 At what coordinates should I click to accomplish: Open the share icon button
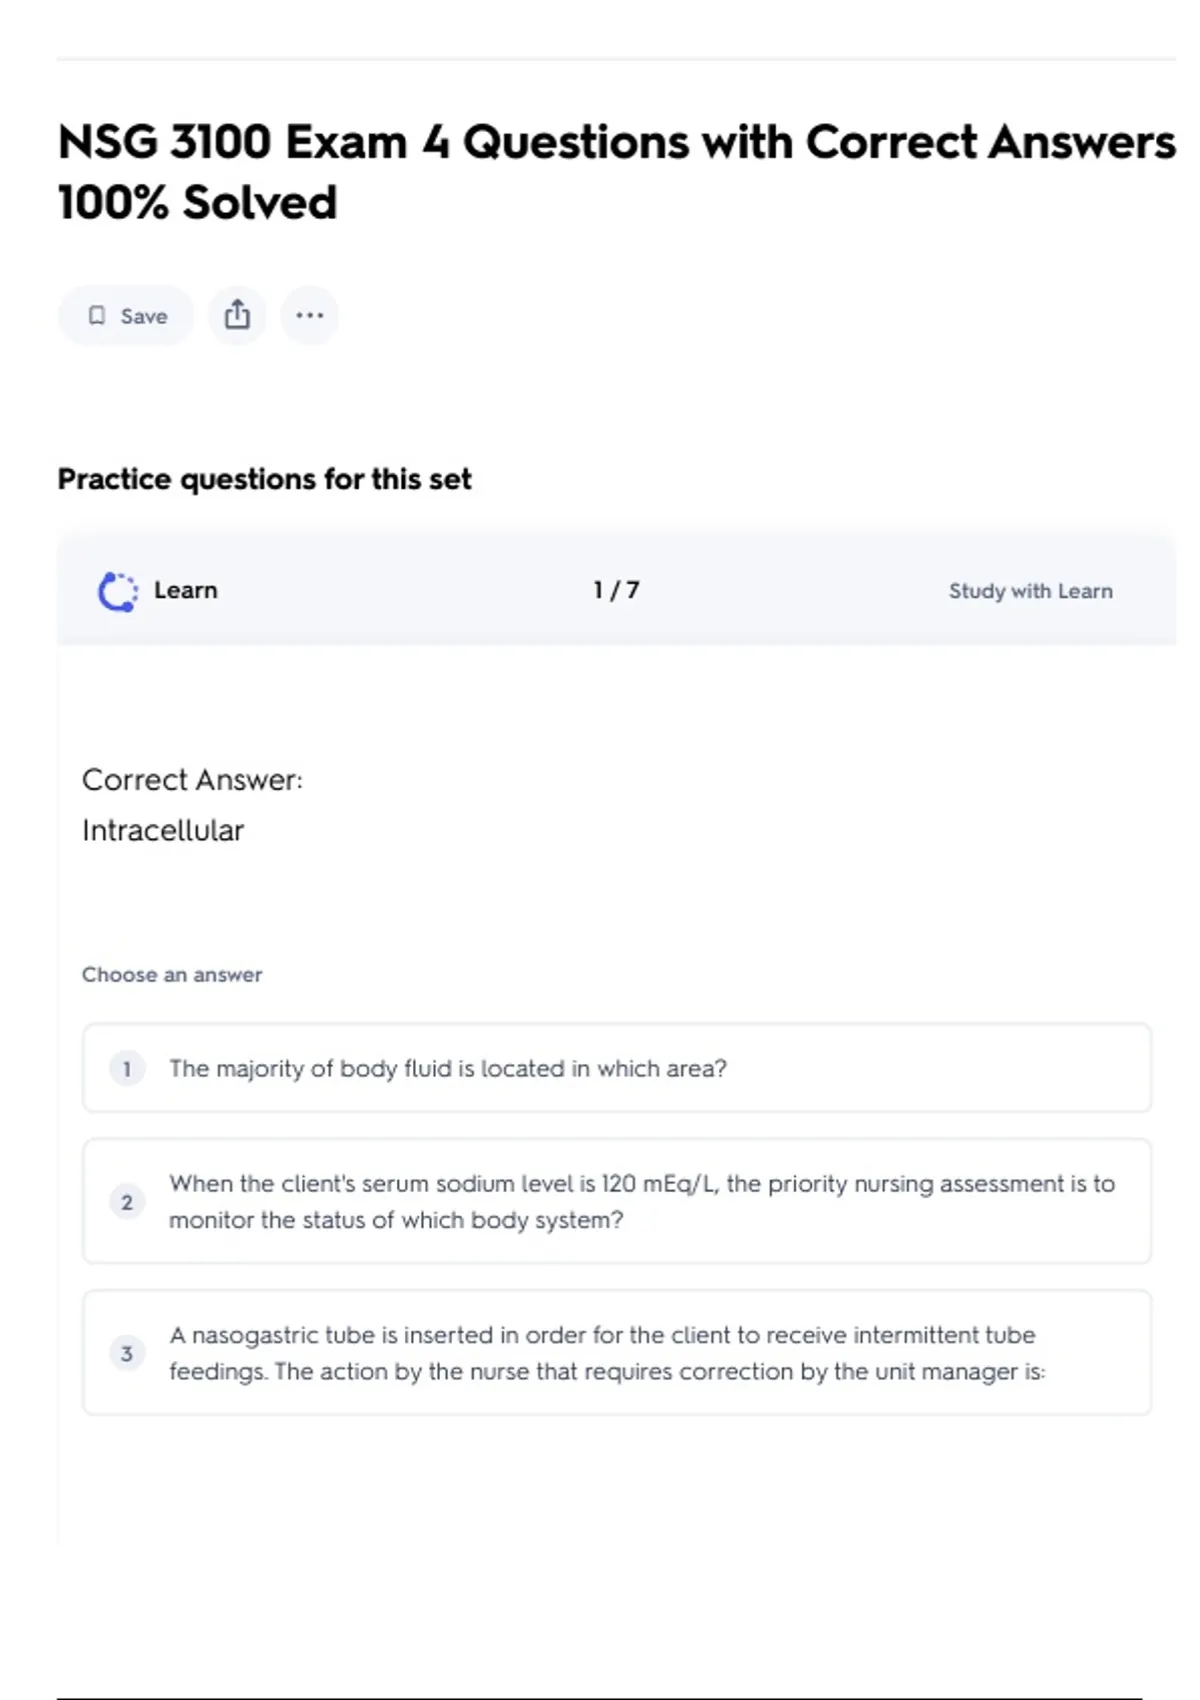[x=237, y=315]
